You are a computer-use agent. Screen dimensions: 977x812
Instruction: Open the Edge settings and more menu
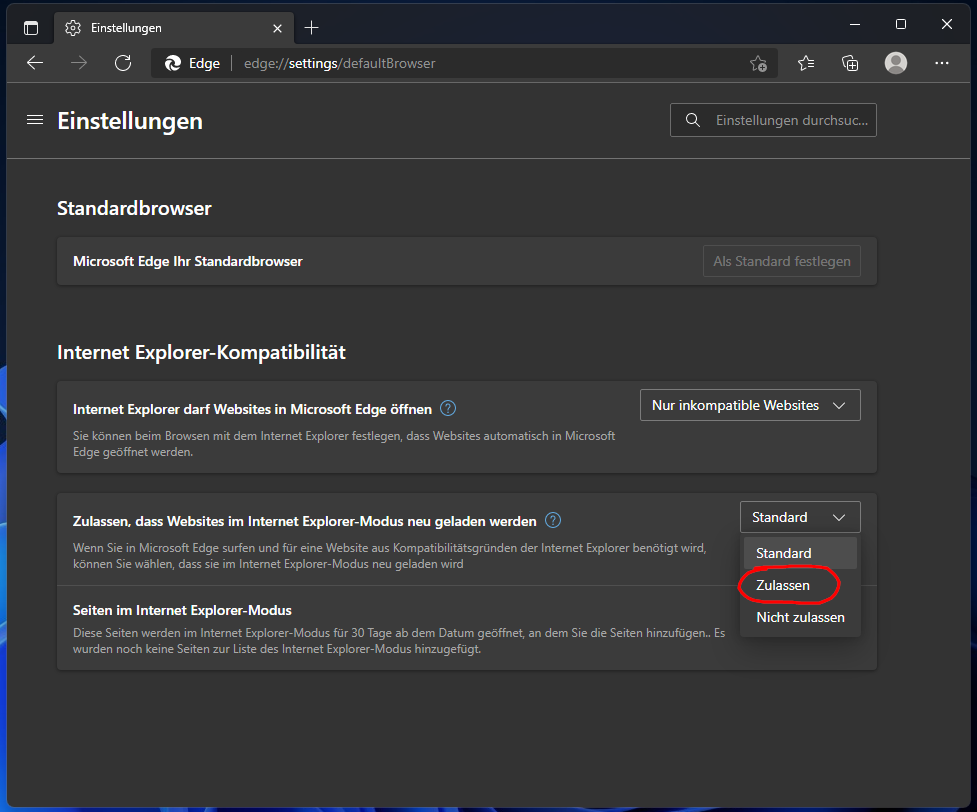click(941, 63)
